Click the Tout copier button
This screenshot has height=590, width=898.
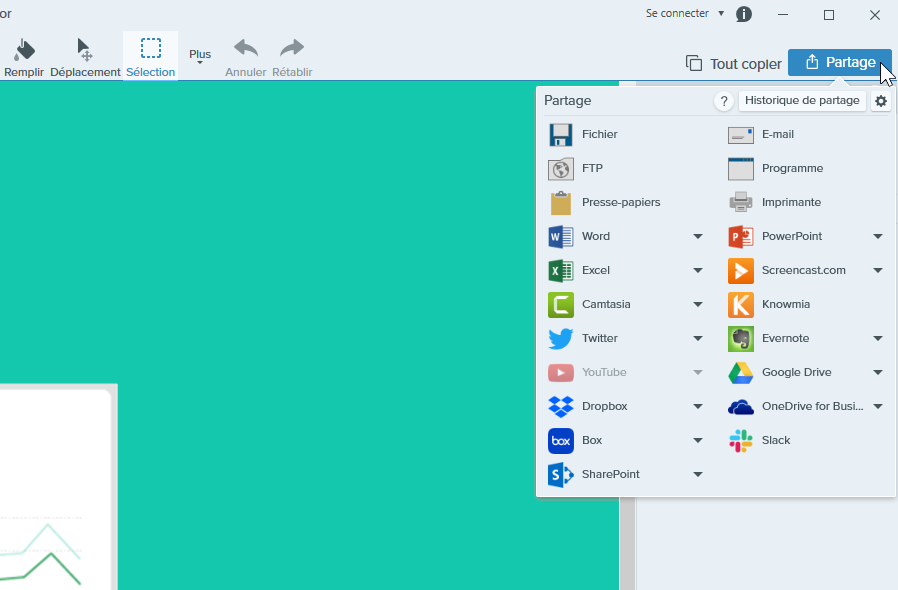pyautogui.click(x=734, y=64)
